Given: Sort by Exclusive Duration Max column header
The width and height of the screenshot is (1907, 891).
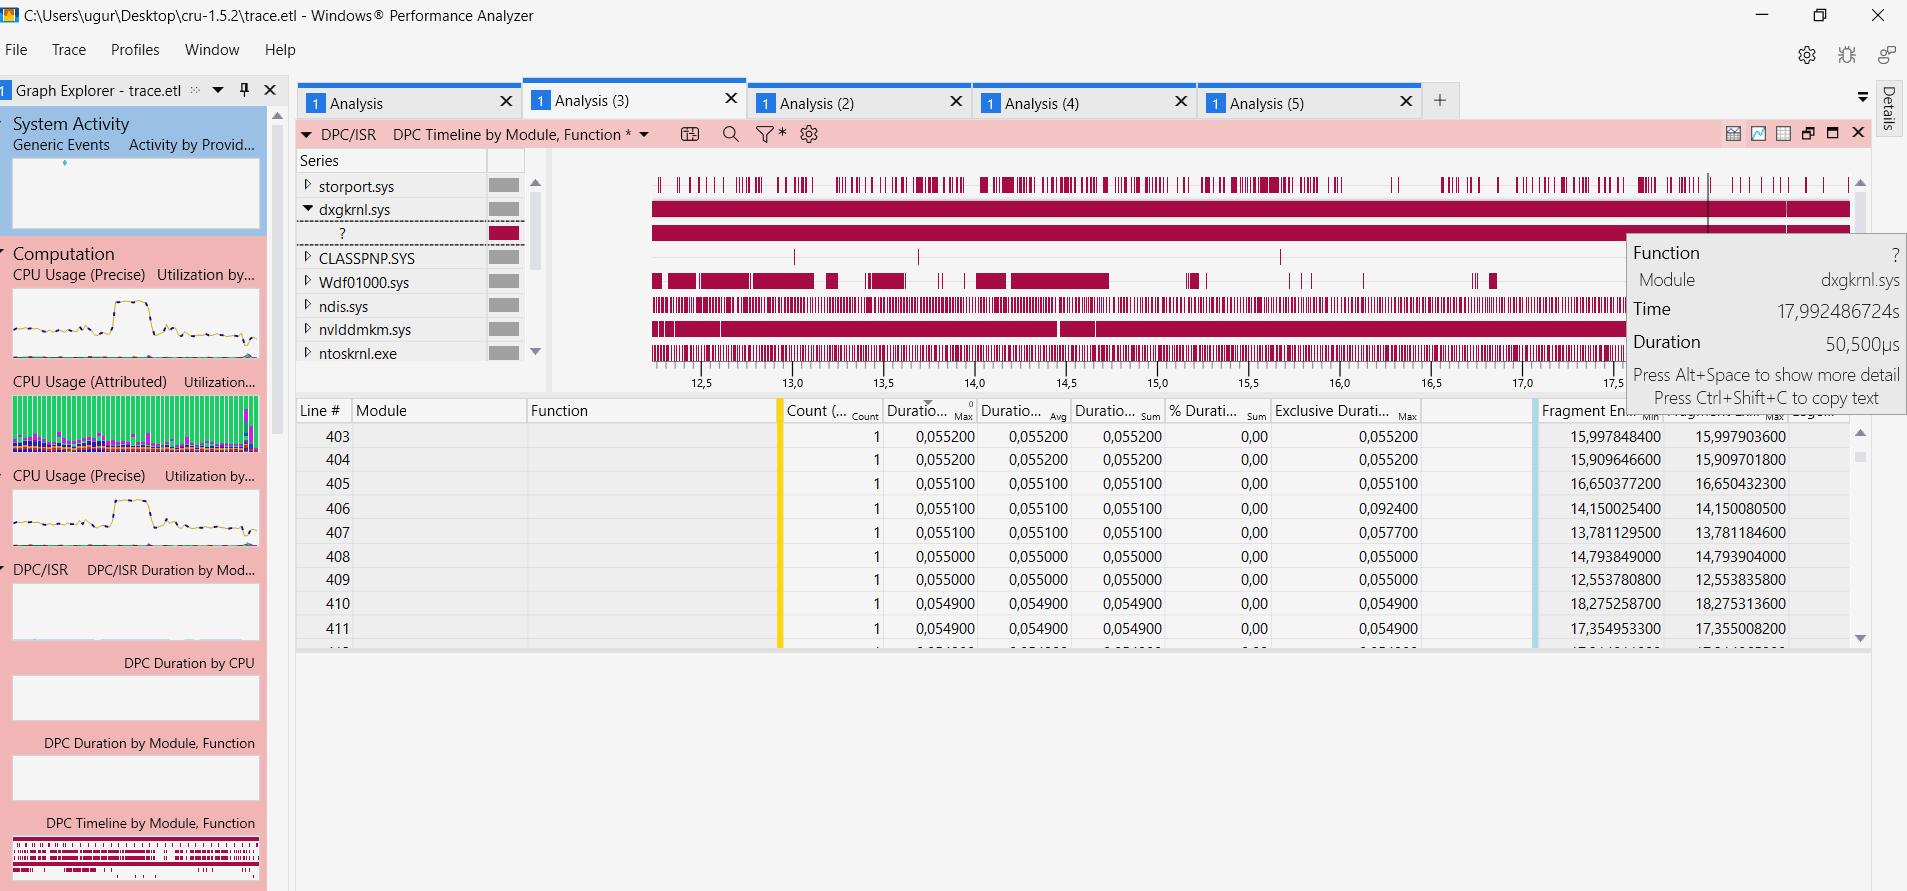Looking at the screenshot, I should [1346, 410].
